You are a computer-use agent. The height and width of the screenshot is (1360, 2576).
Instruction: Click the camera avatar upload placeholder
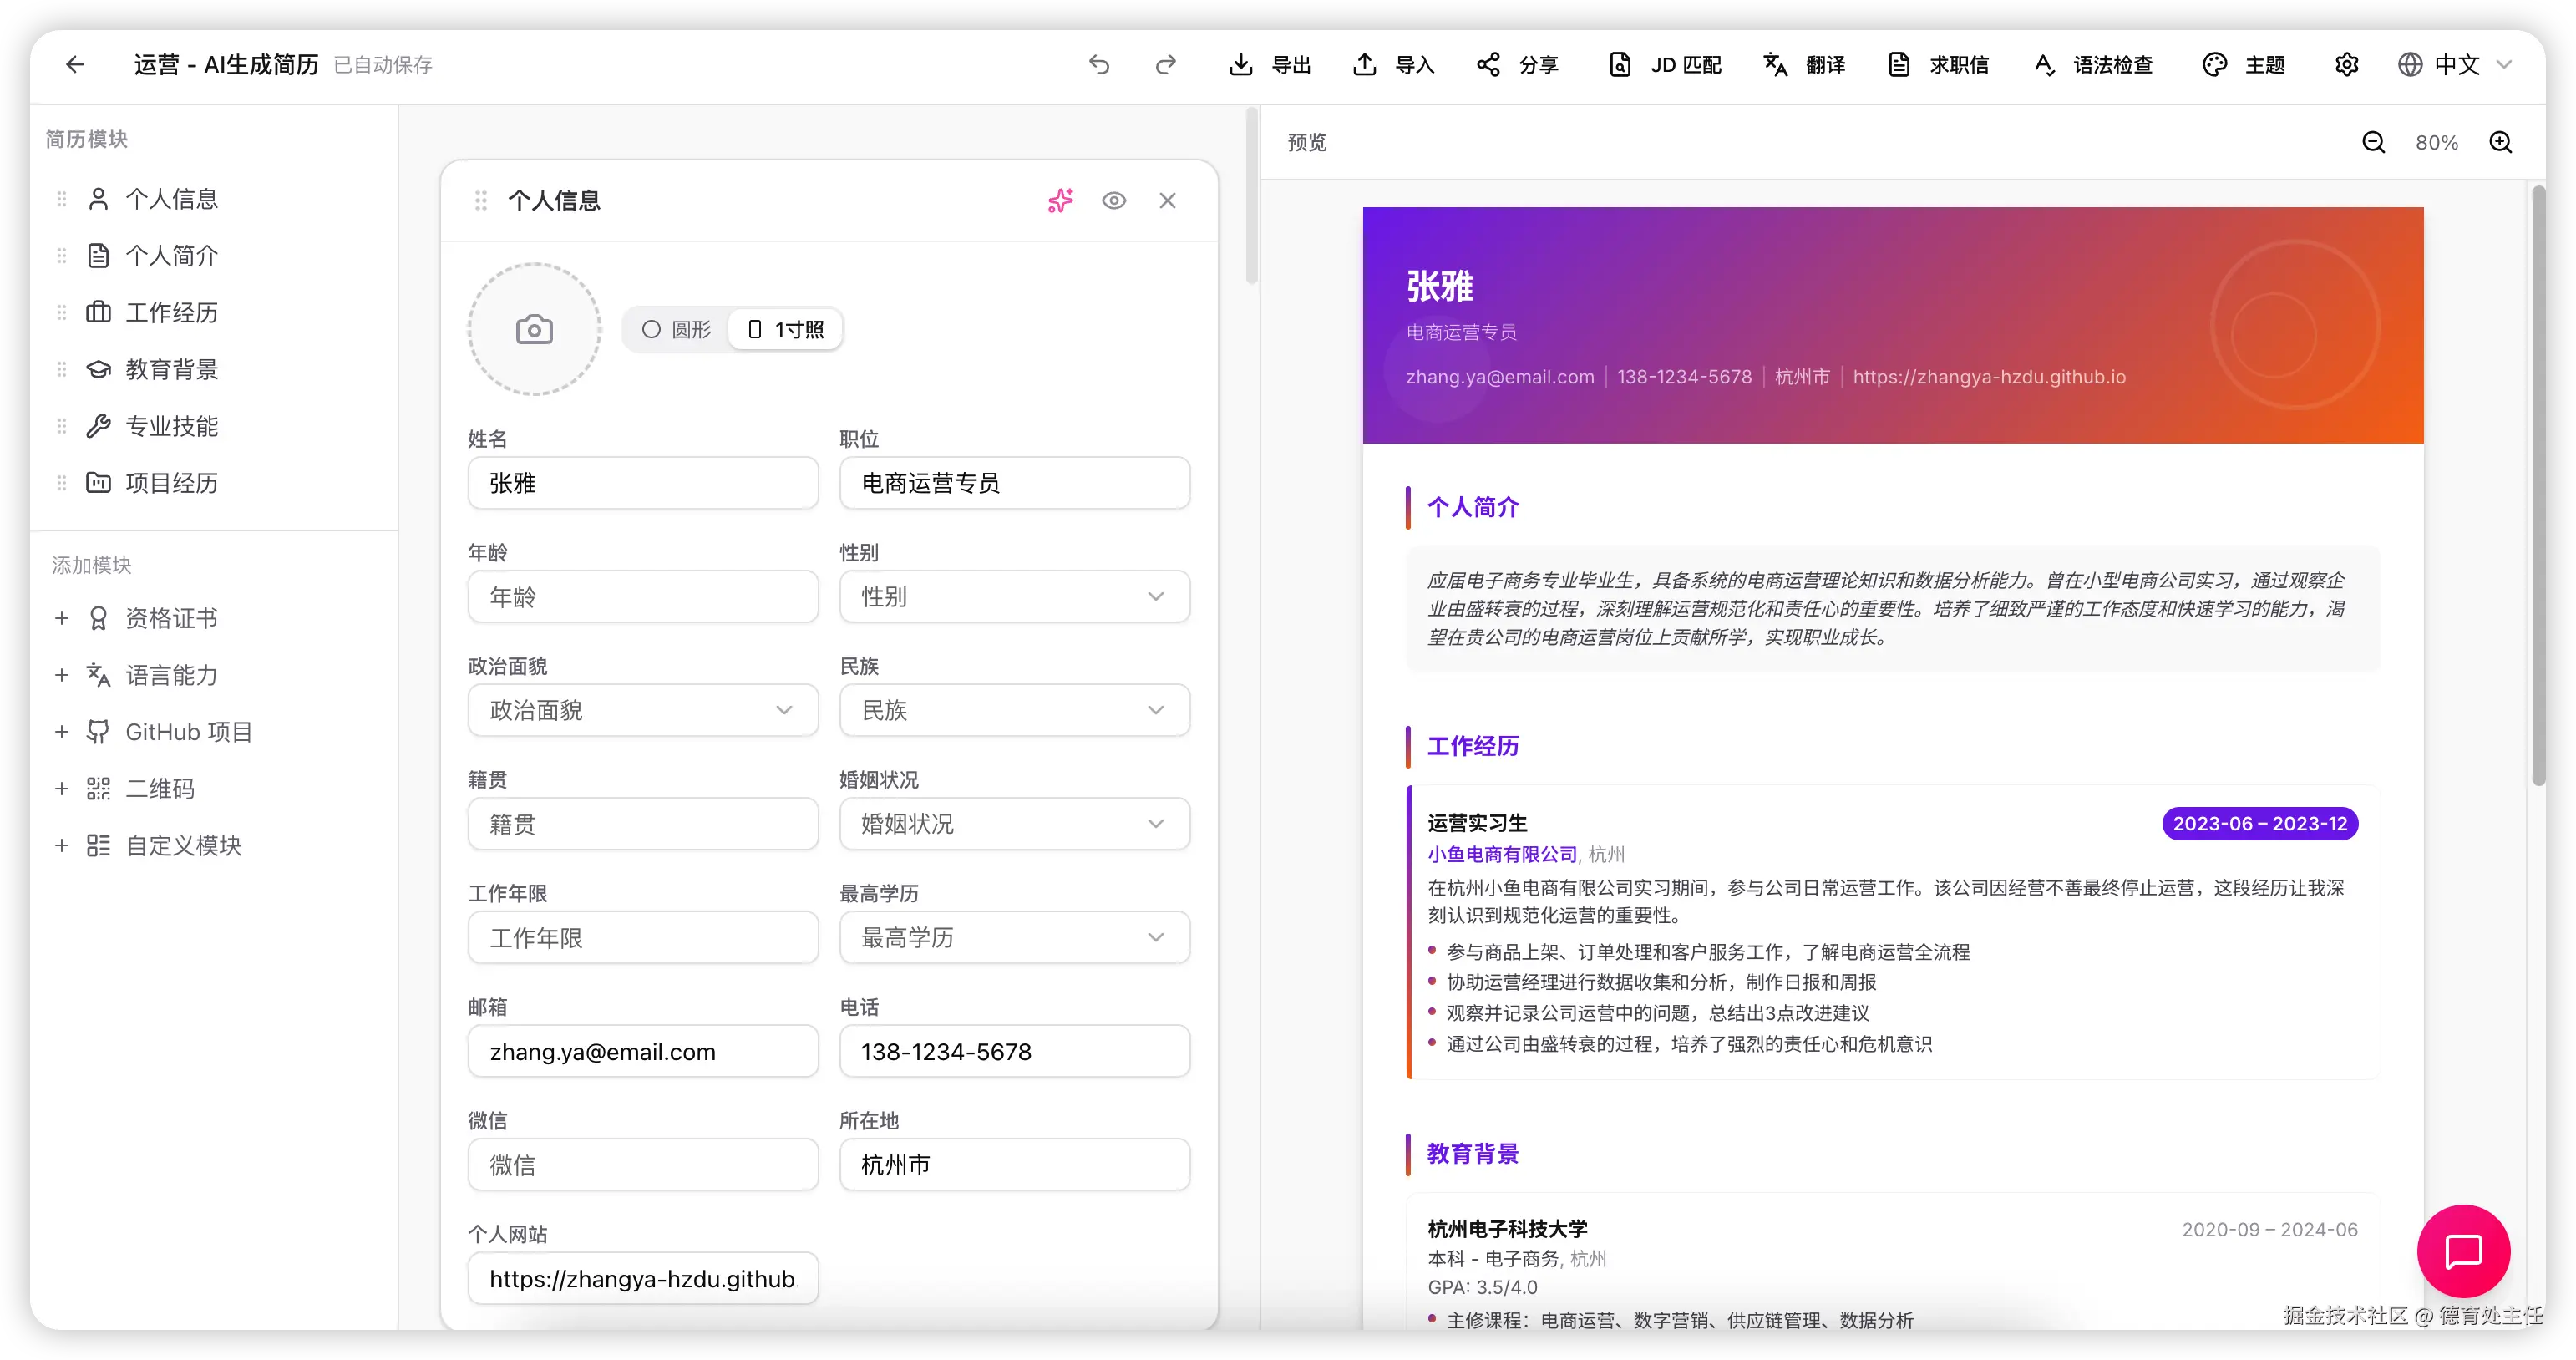(x=534, y=330)
